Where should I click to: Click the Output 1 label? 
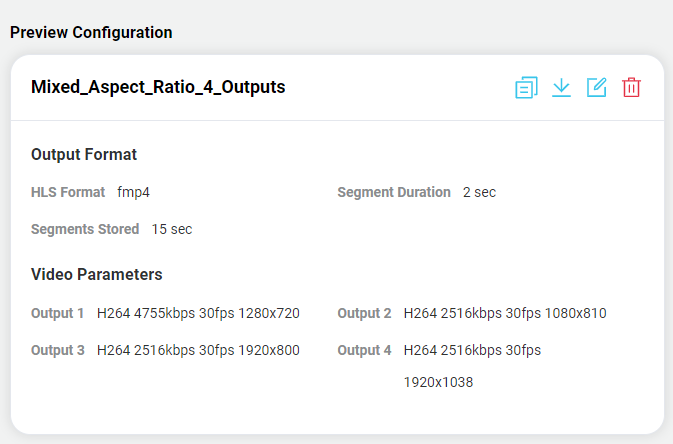pyautogui.click(x=58, y=313)
